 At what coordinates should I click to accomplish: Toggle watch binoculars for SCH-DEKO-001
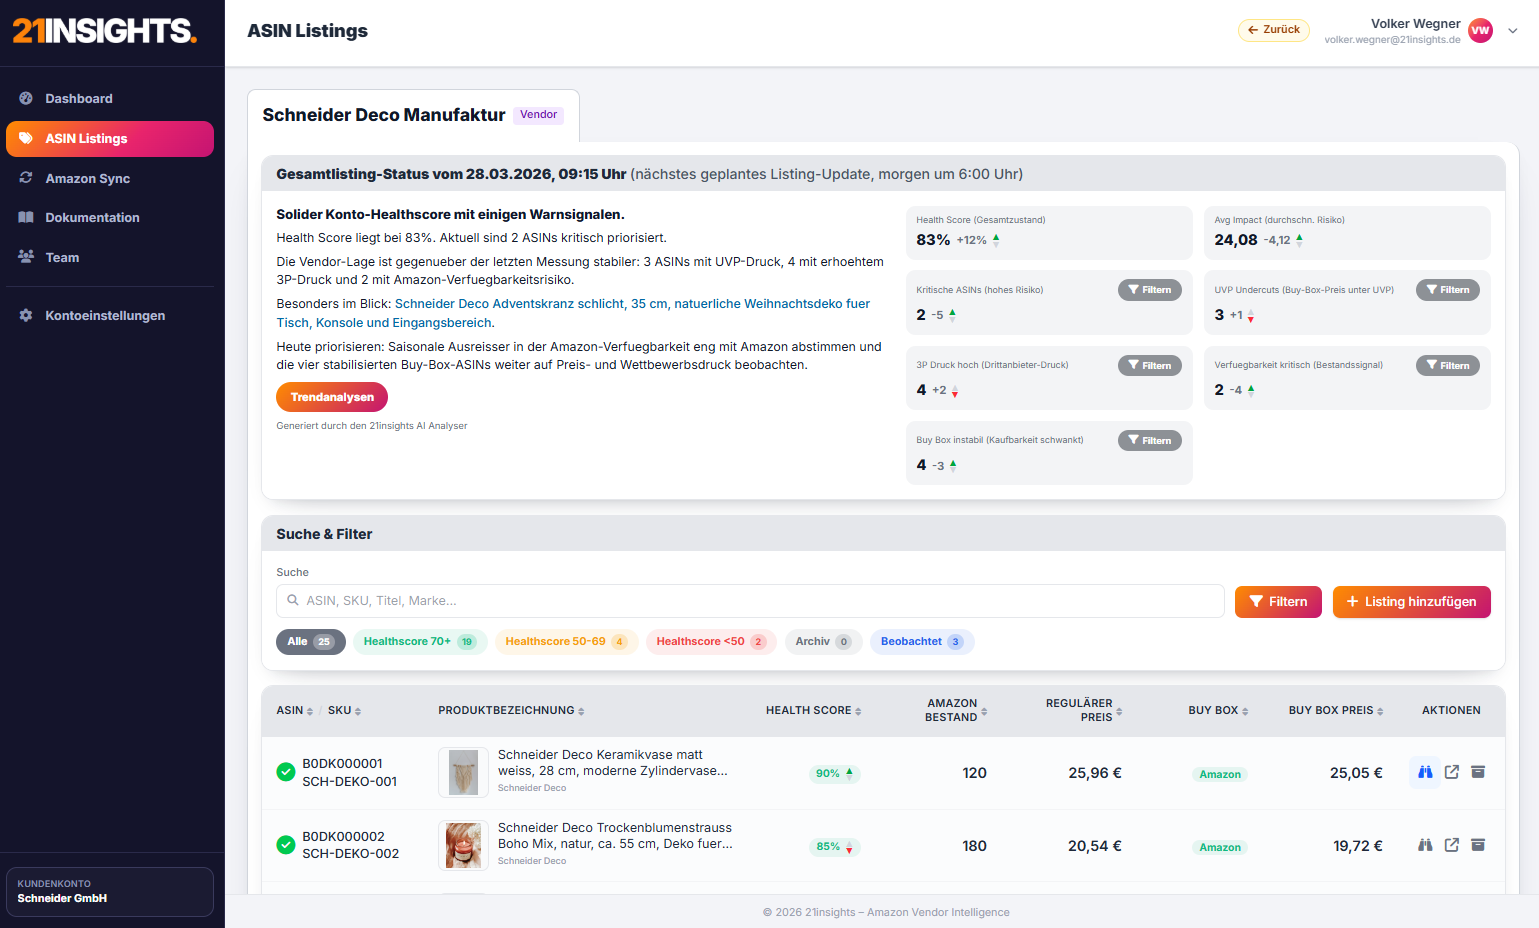1425,772
